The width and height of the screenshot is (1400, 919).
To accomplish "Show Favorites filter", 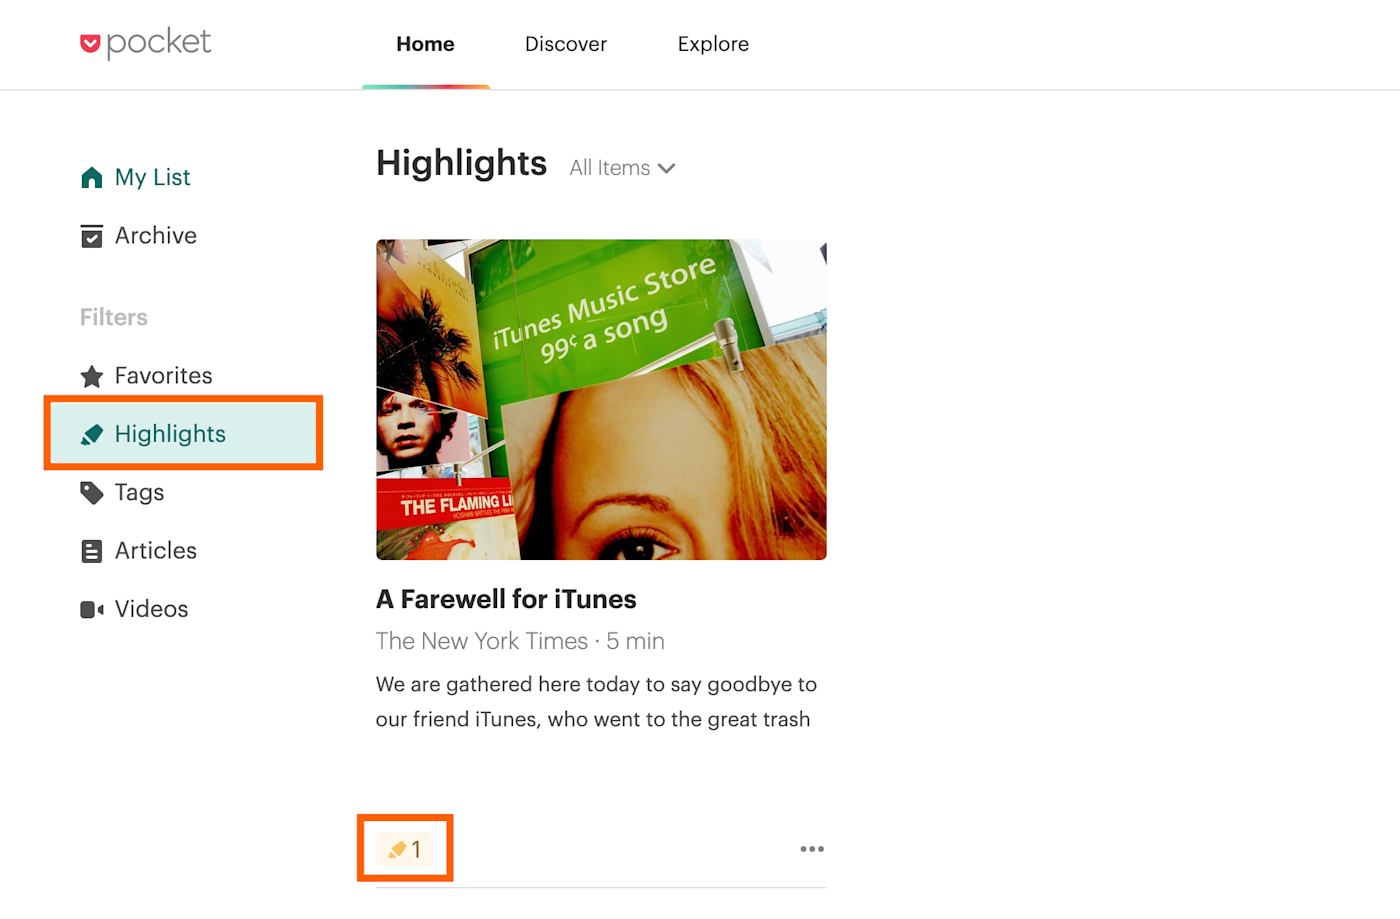I will [x=164, y=376].
